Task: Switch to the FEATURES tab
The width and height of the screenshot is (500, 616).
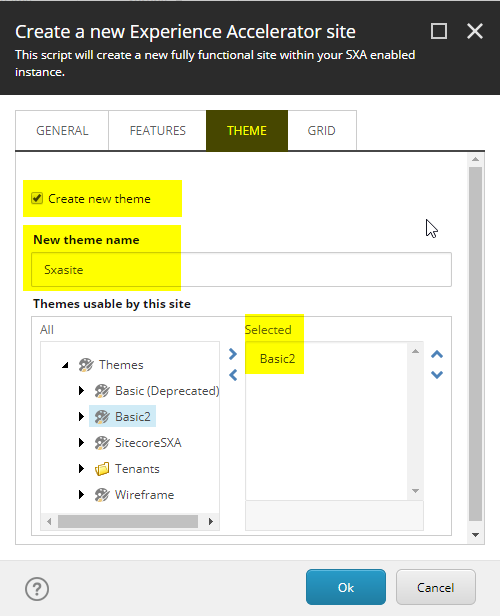Action: pyautogui.click(x=158, y=130)
